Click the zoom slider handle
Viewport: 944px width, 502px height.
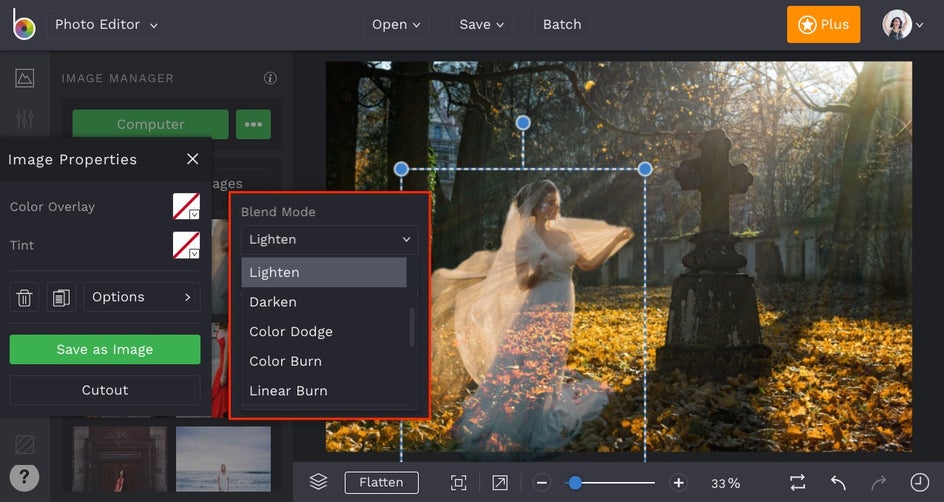tap(575, 483)
